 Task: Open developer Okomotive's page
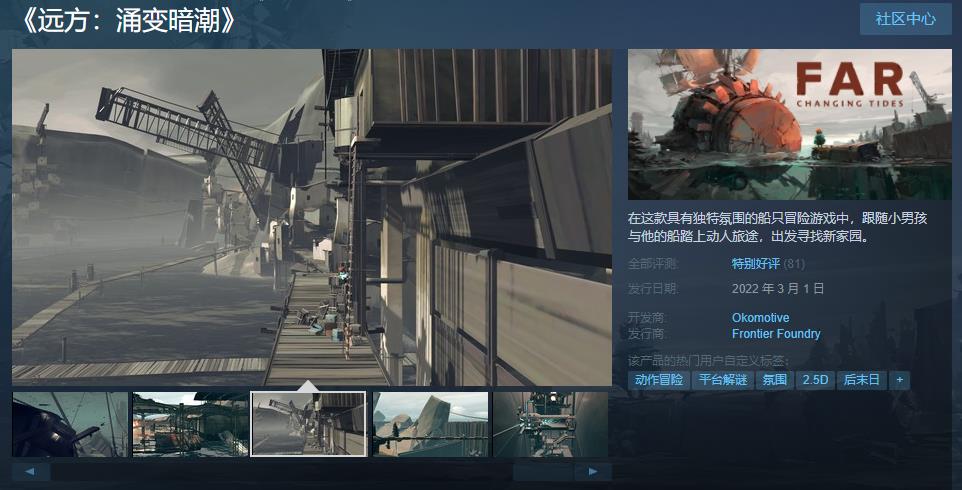(760, 318)
